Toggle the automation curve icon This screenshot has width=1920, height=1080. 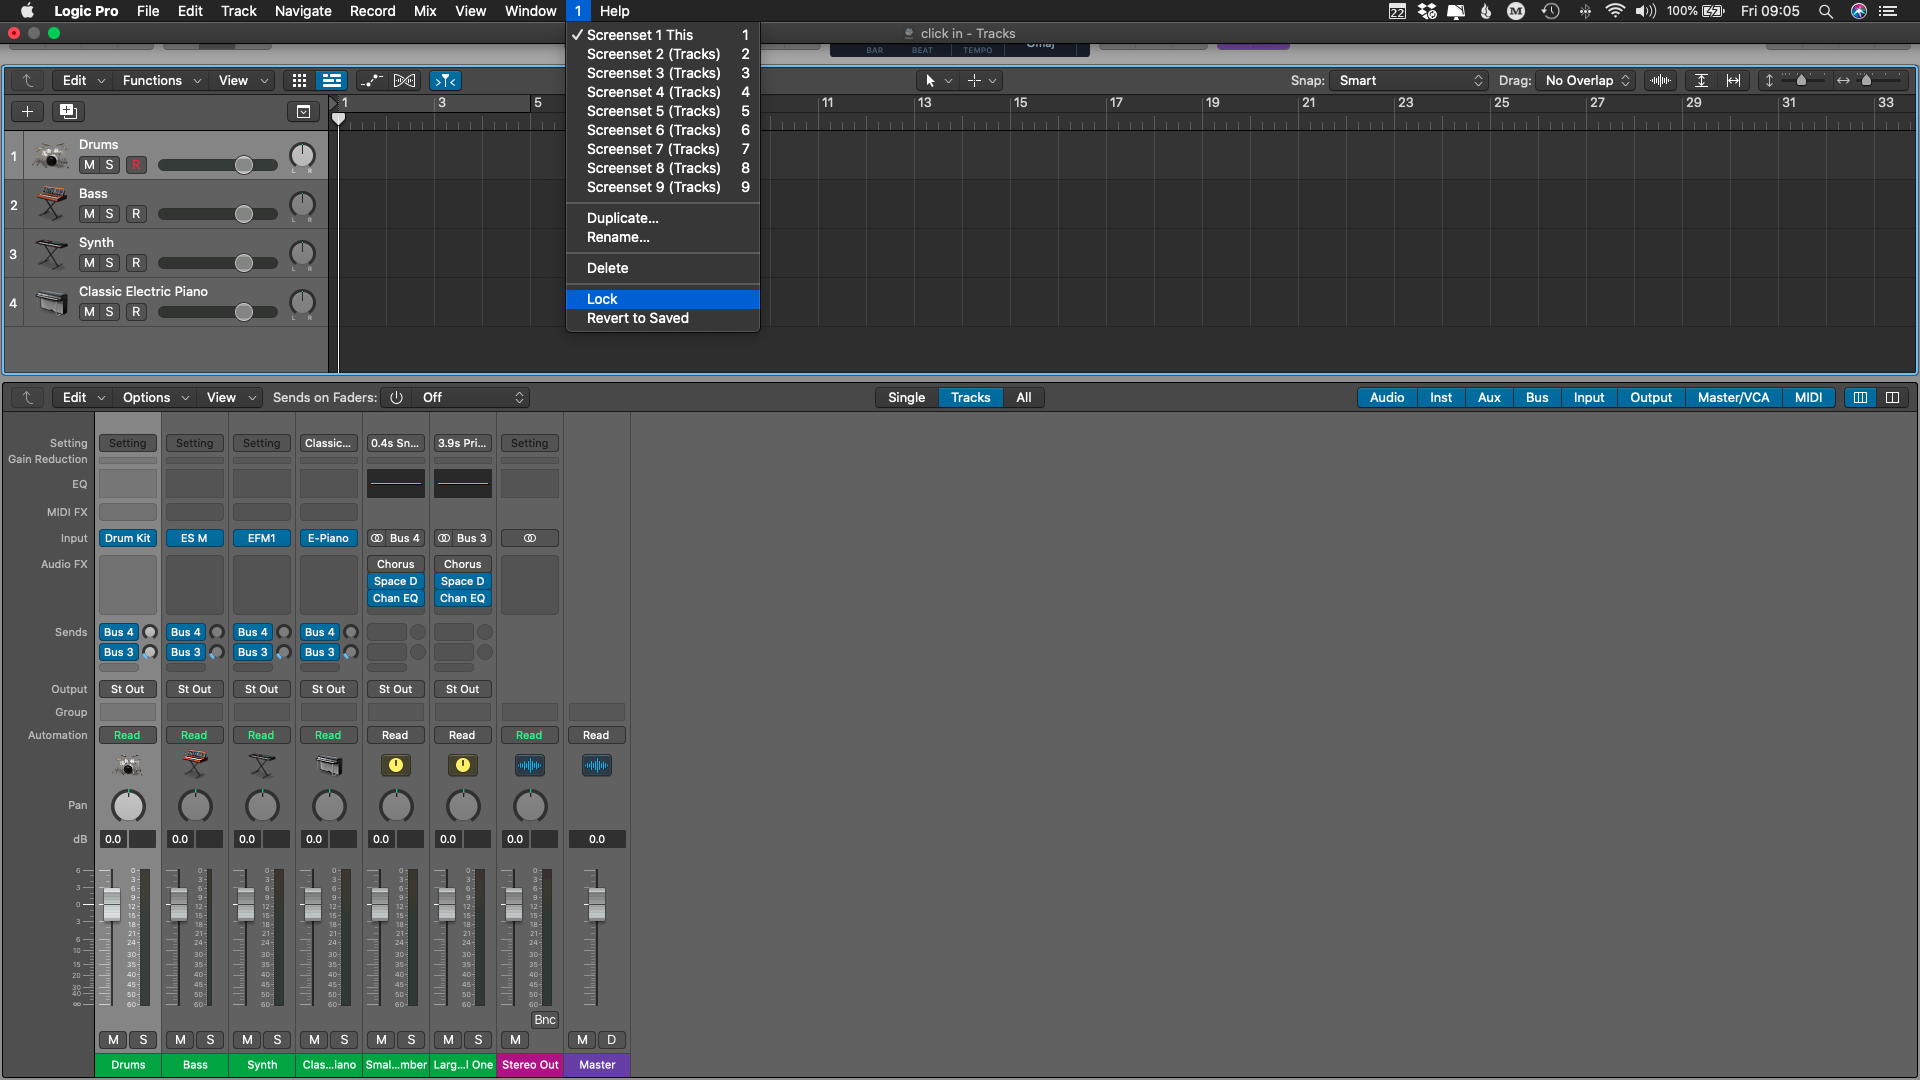click(x=371, y=80)
